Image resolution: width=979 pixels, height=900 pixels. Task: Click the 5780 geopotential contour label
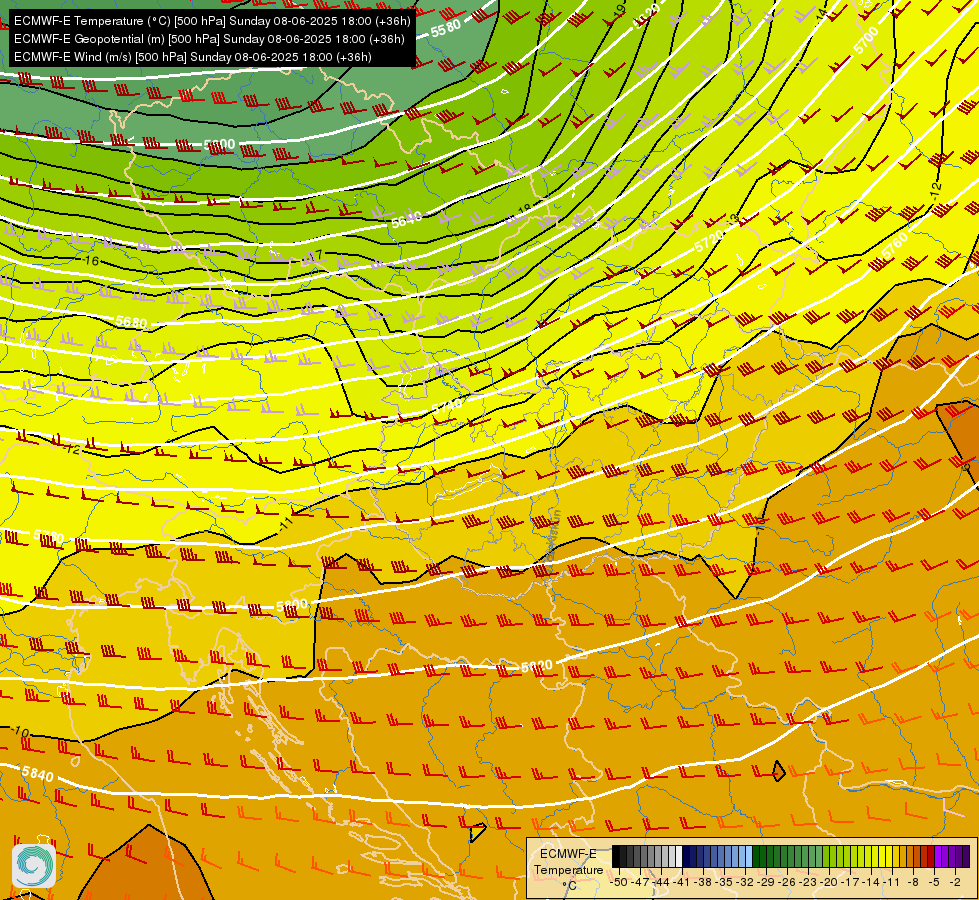[49, 537]
